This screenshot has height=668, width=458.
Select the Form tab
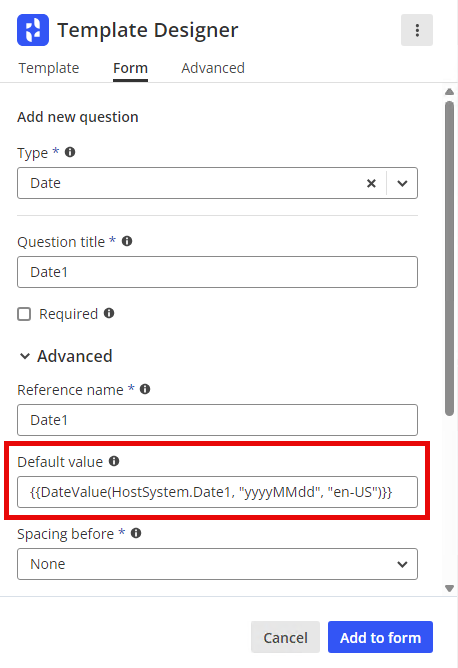[130, 68]
